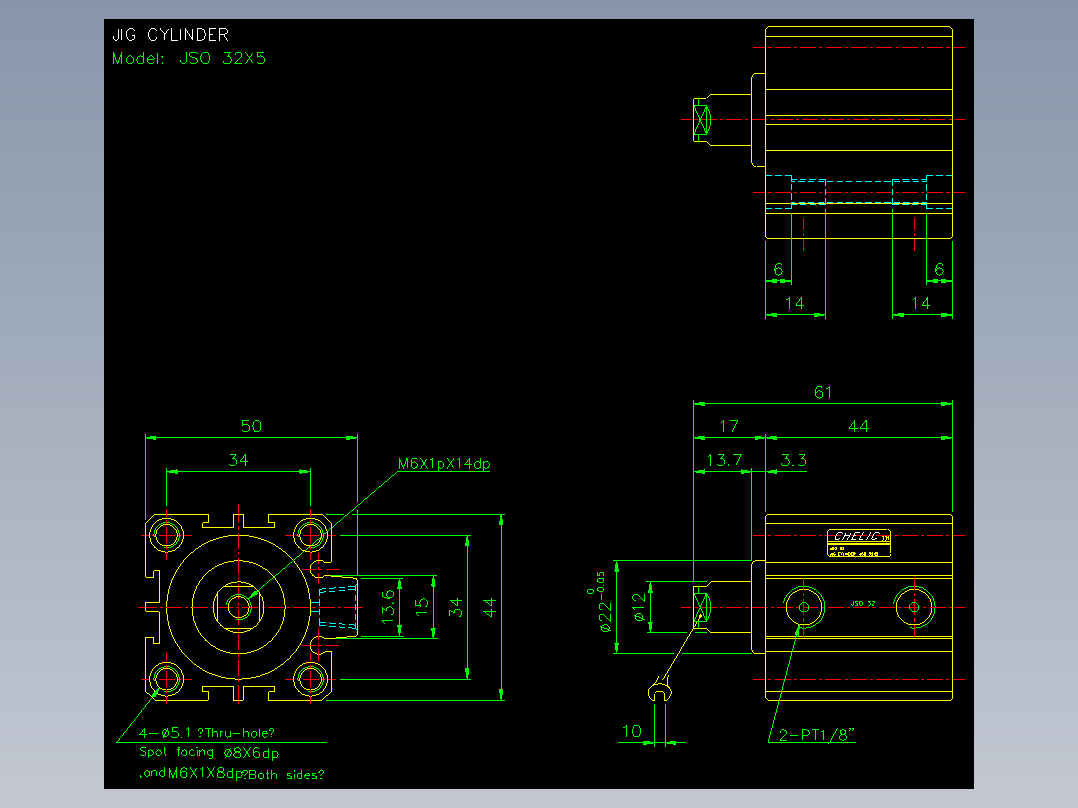1078x808 pixels.
Task: Click the ø12 rod diameter dimension
Action: point(639,607)
